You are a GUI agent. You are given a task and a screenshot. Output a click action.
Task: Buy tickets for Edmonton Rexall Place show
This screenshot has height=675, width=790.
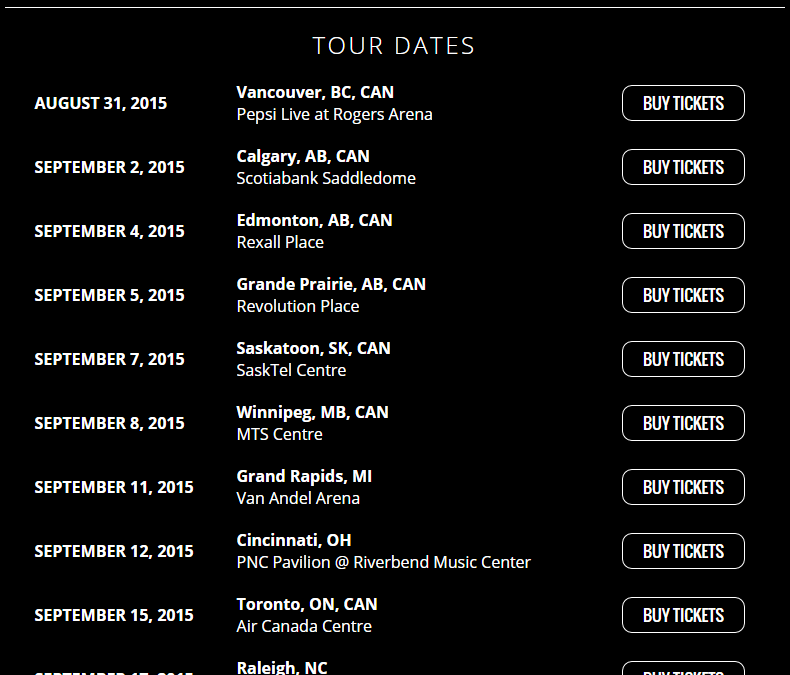(x=683, y=231)
